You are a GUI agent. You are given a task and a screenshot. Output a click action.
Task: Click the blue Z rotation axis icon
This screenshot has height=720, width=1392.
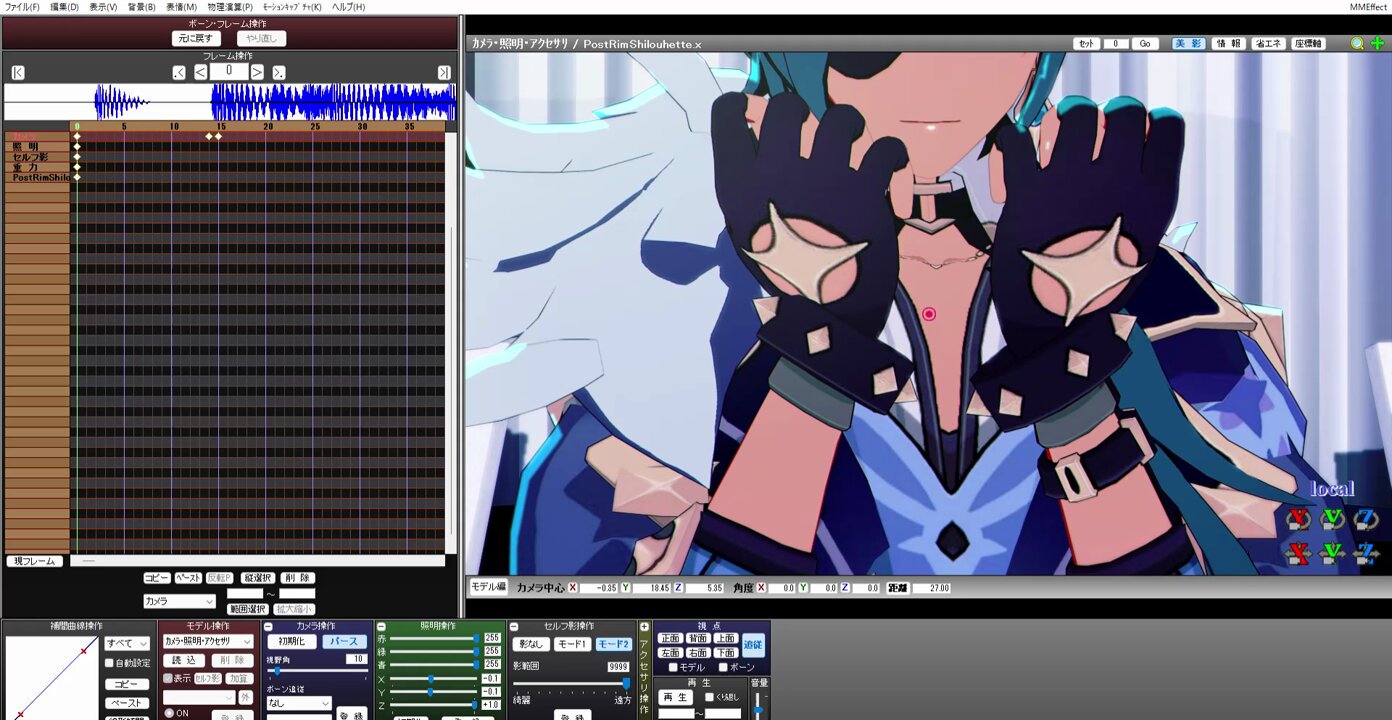pyautogui.click(x=1366, y=518)
